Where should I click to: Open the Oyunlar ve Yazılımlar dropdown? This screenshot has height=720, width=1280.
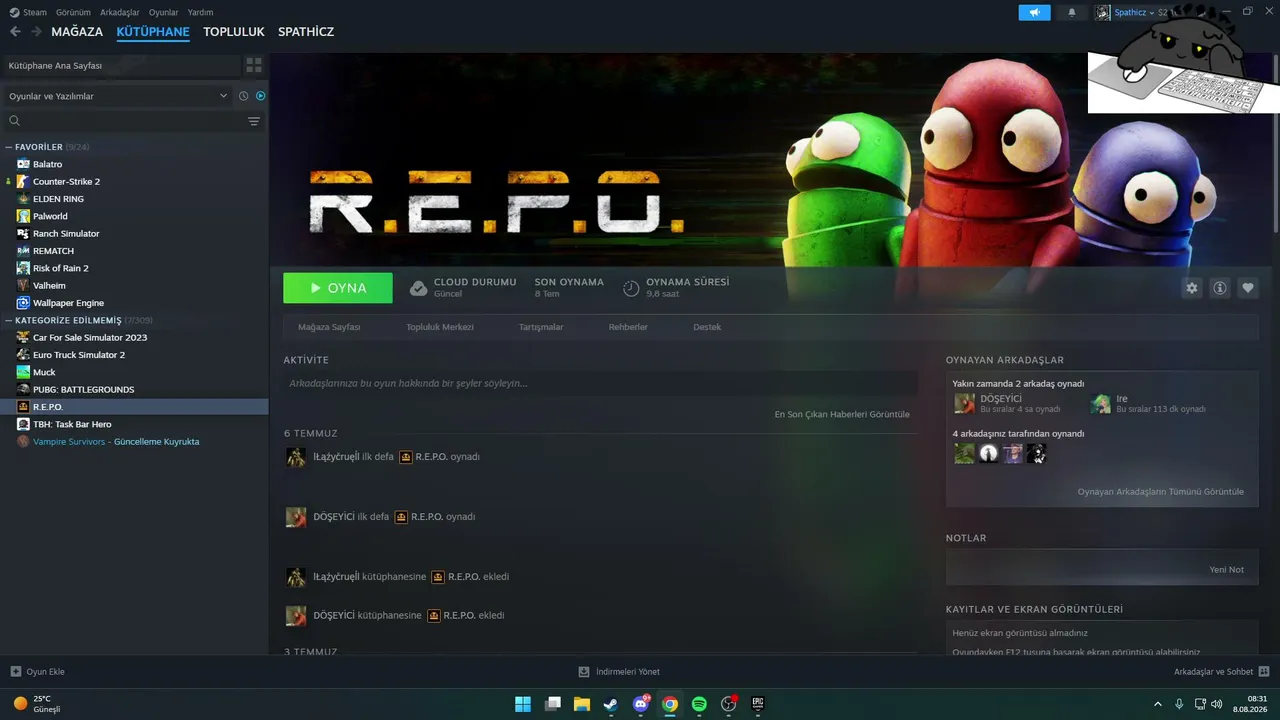[x=118, y=96]
